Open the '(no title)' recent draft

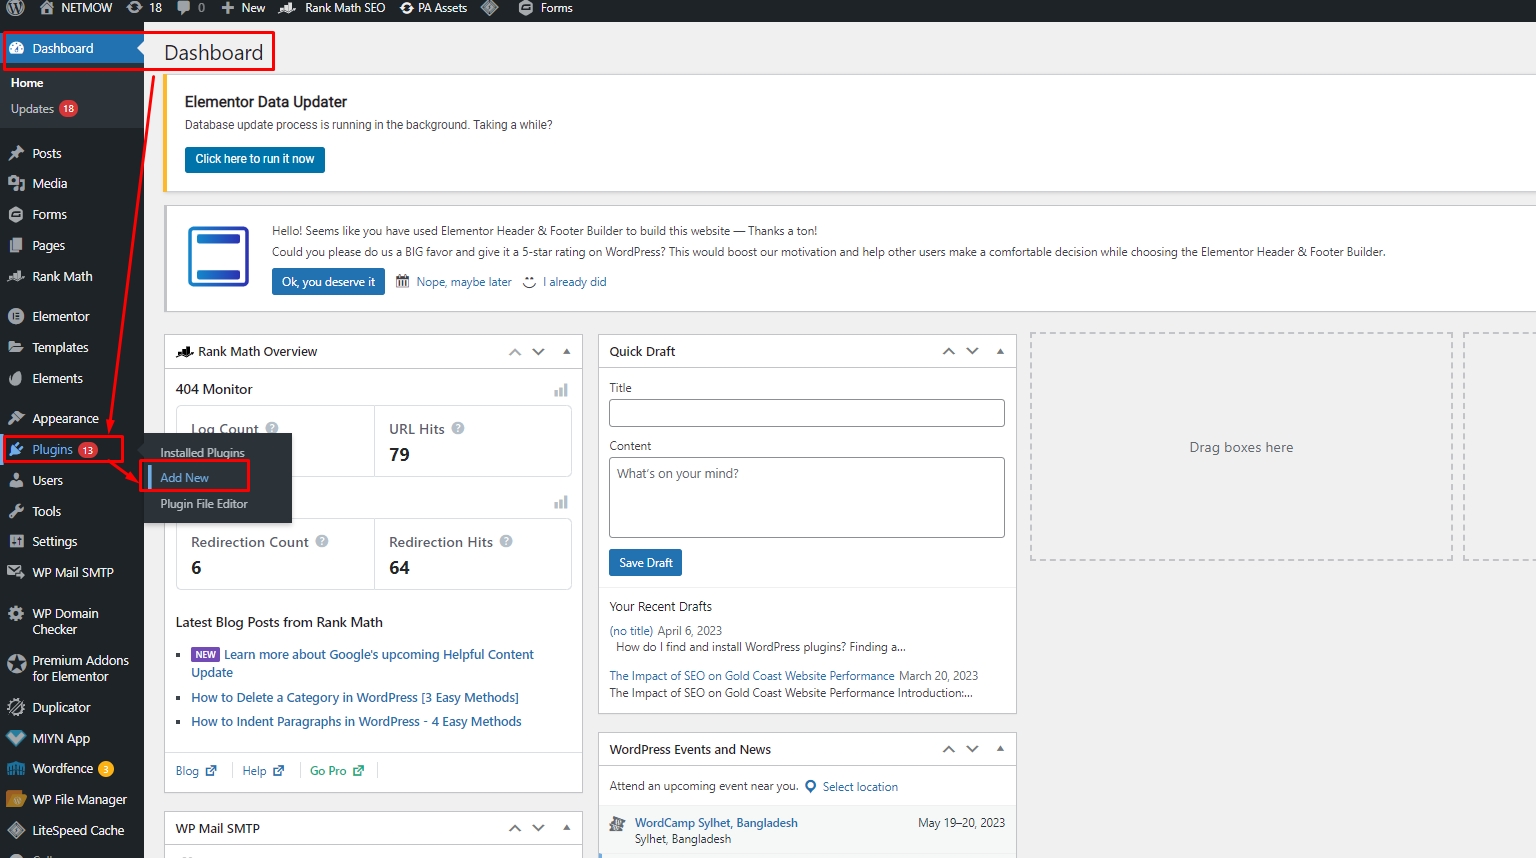coord(631,631)
